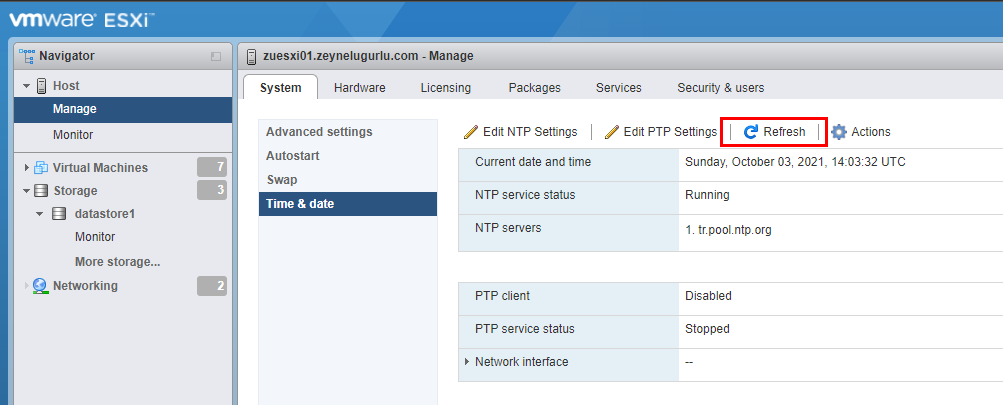Select datastore1 in Navigator
Image resolution: width=1003 pixels, height=405 pixels.
103,214
